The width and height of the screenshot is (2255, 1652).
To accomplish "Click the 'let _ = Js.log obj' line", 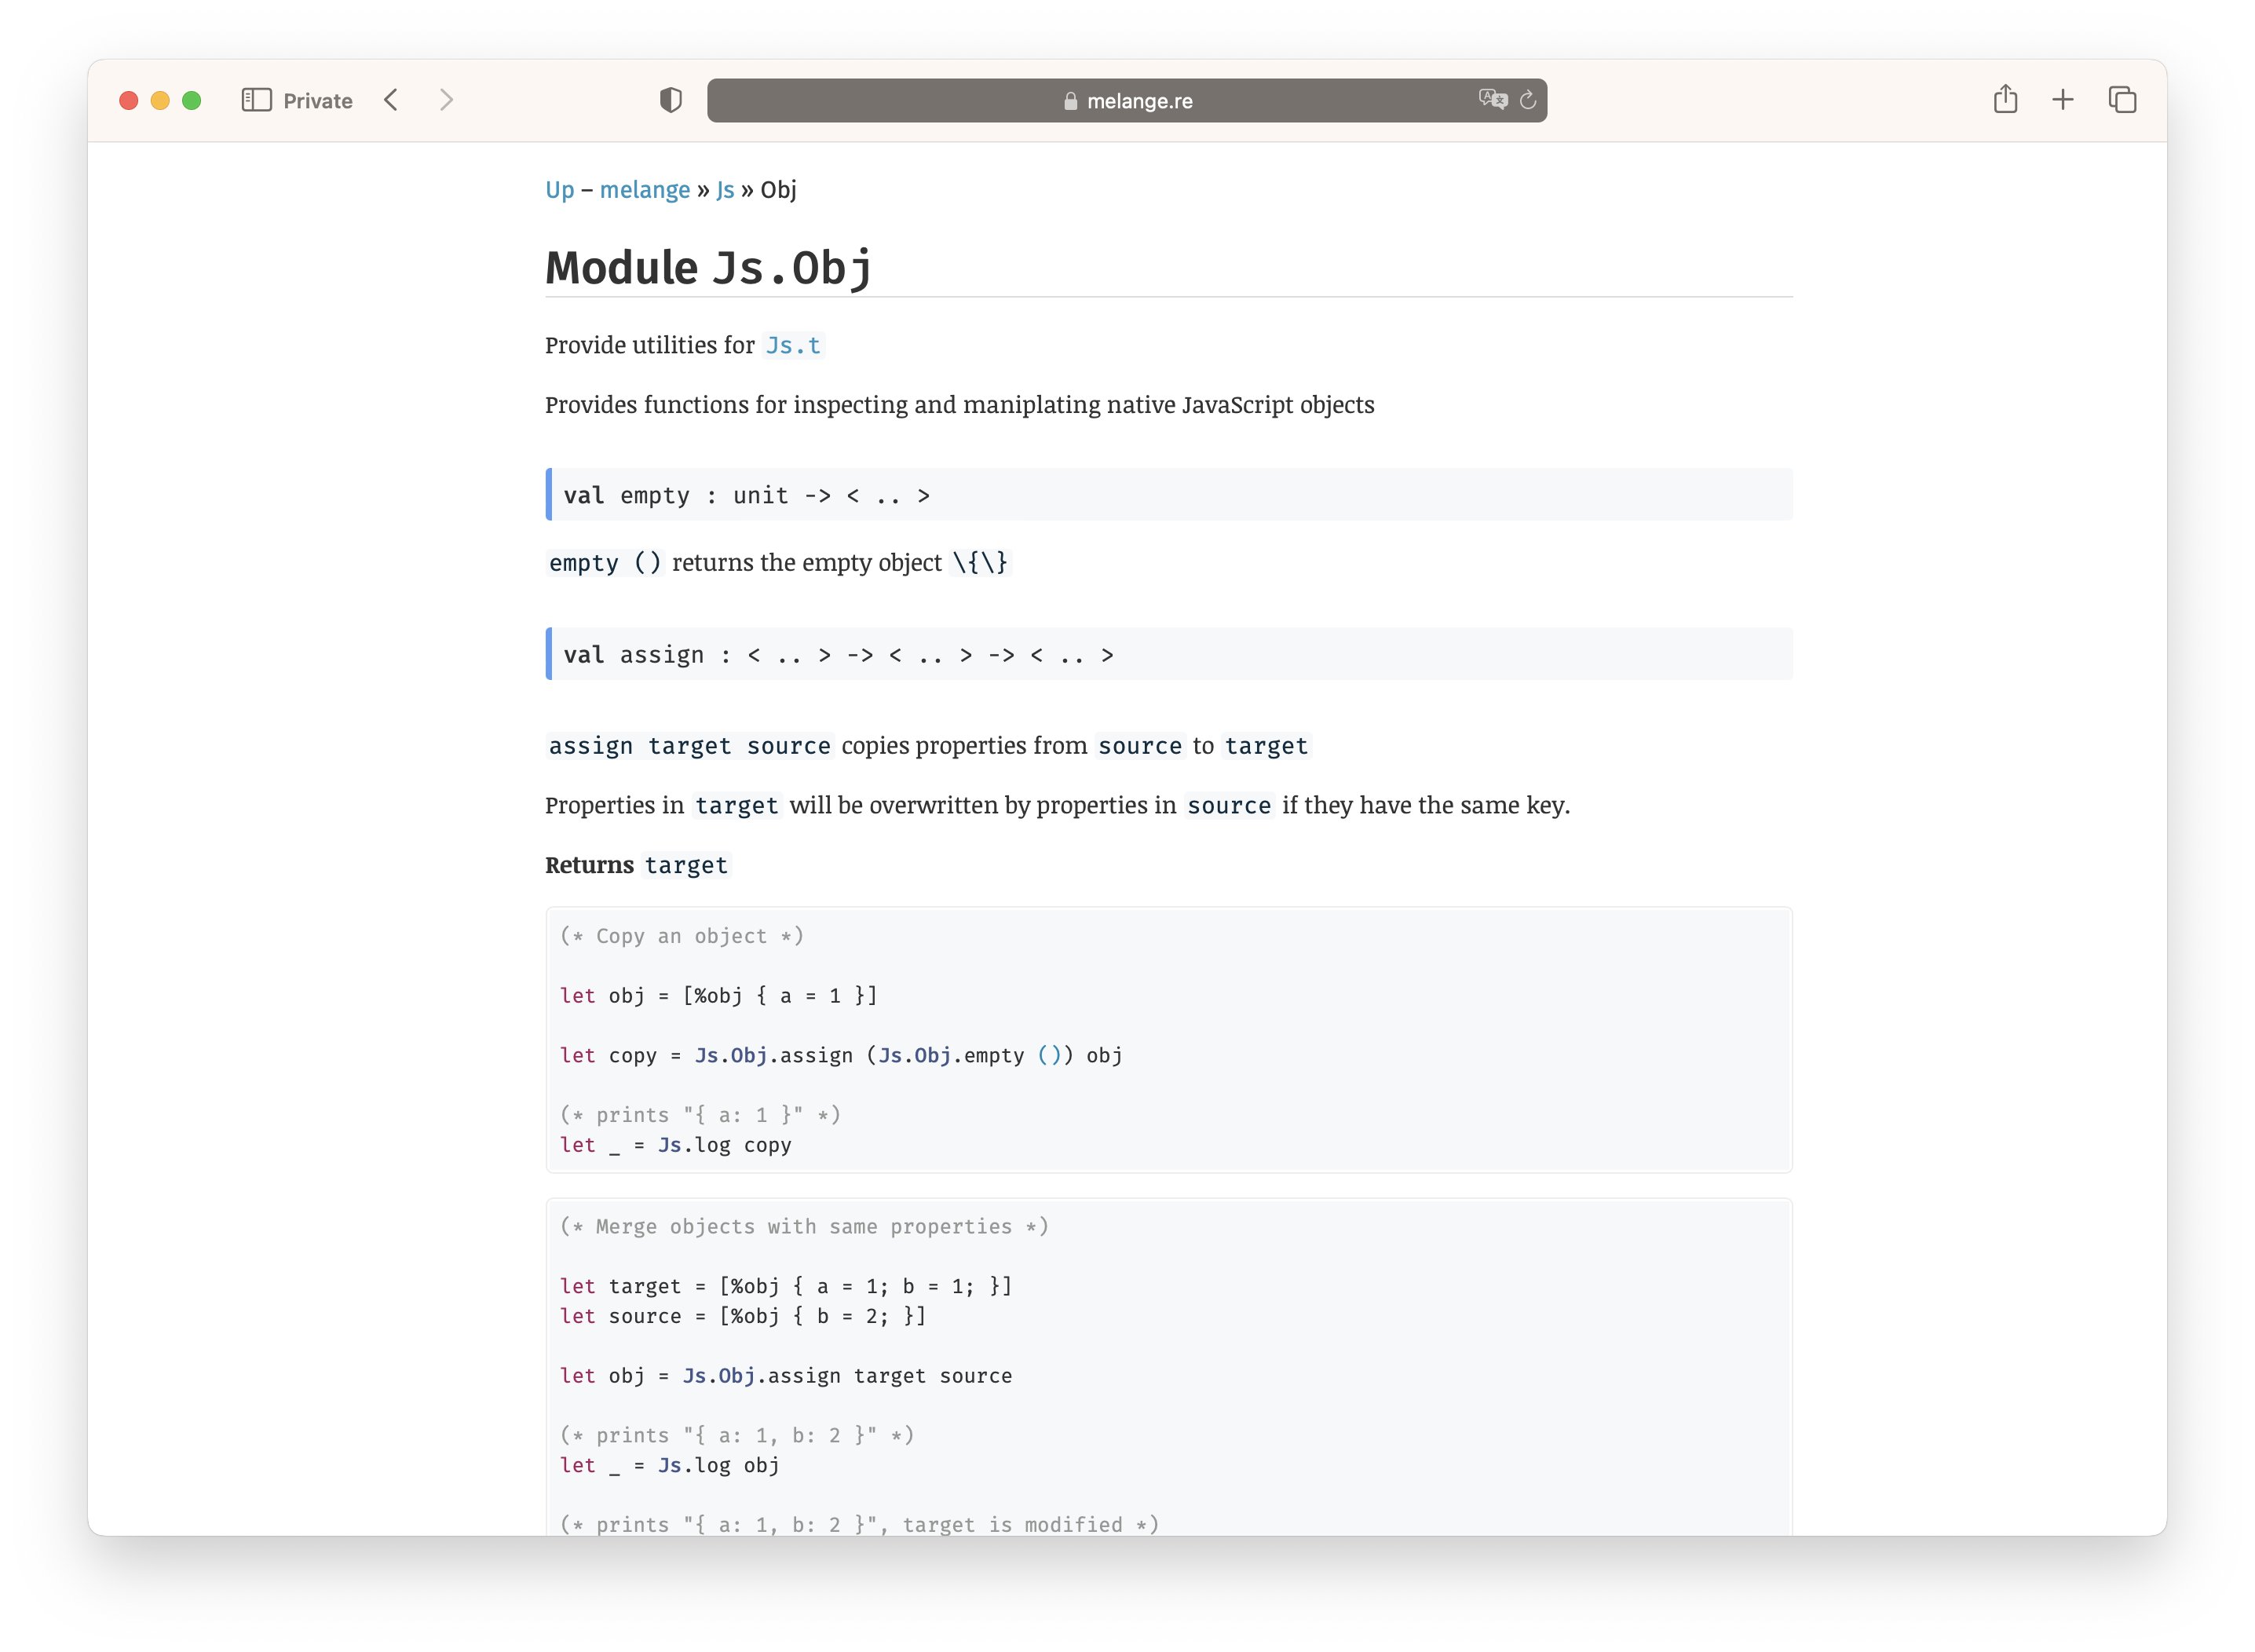I will tap(669, 1465).
